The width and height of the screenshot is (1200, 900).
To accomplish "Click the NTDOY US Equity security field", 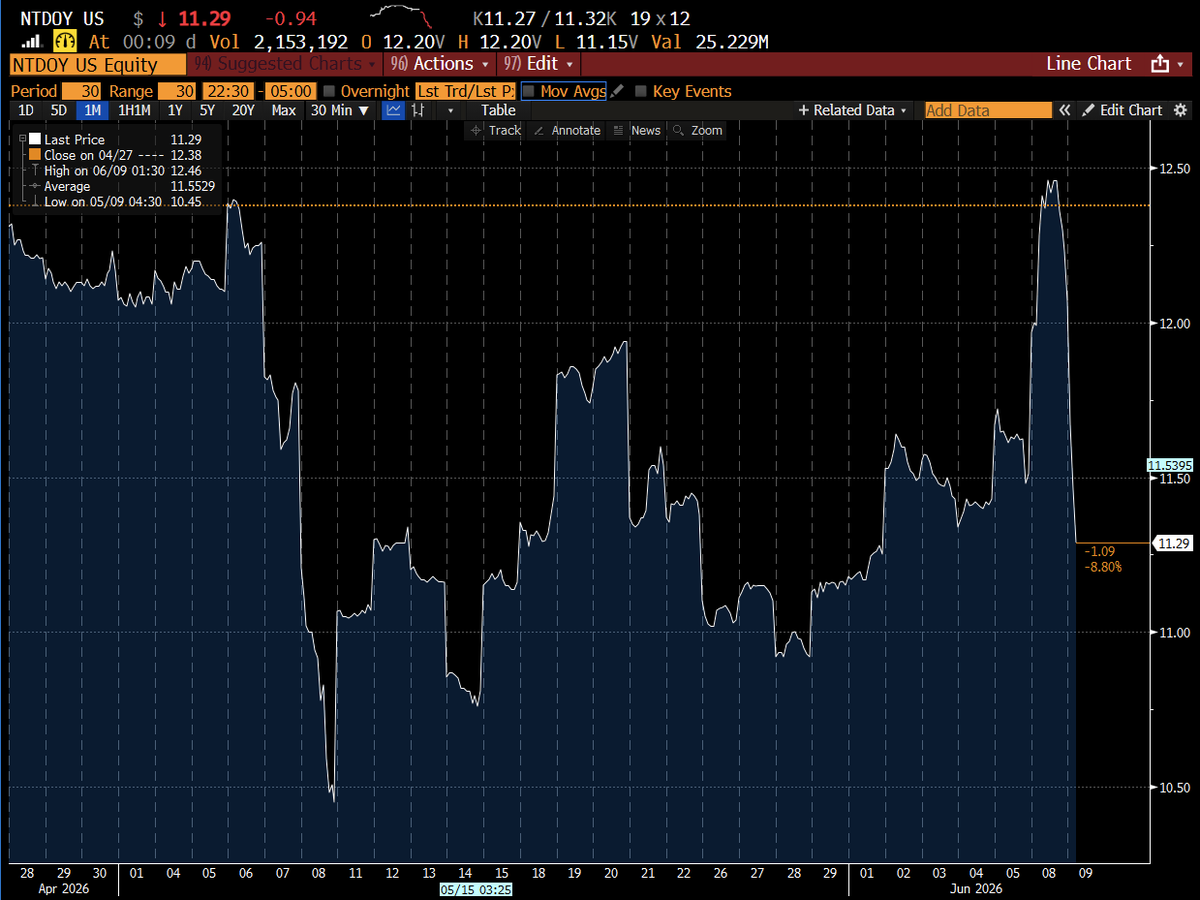I will pos(98,65).
